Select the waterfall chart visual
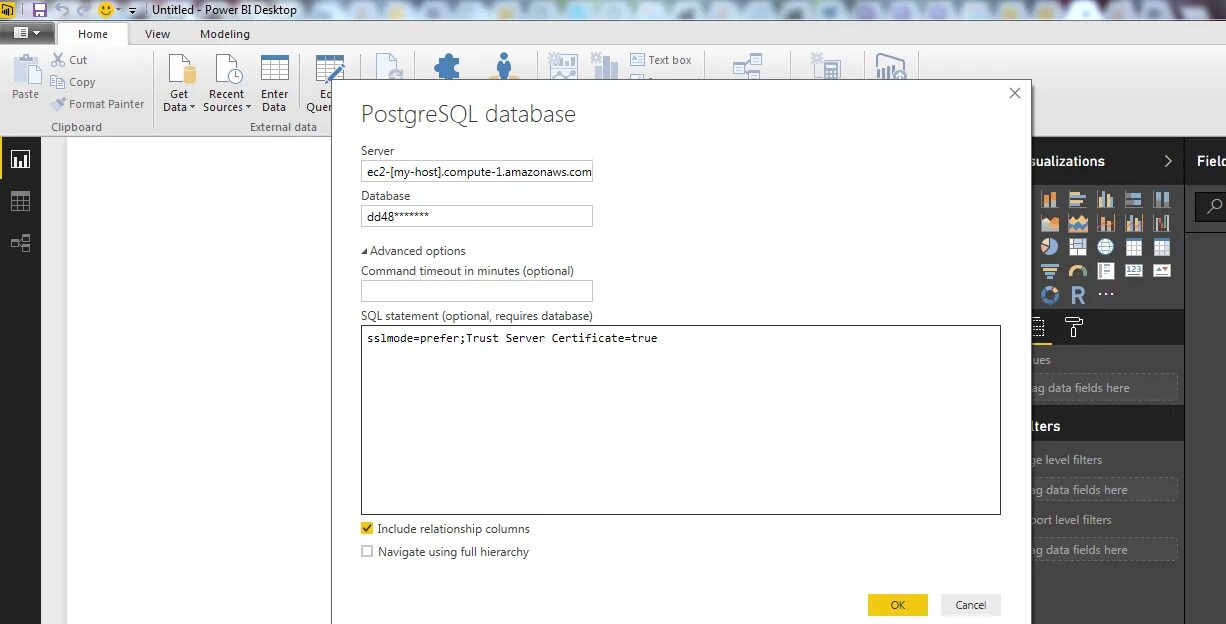Viewport: 1226px width, 624px height. (1162, 223)
